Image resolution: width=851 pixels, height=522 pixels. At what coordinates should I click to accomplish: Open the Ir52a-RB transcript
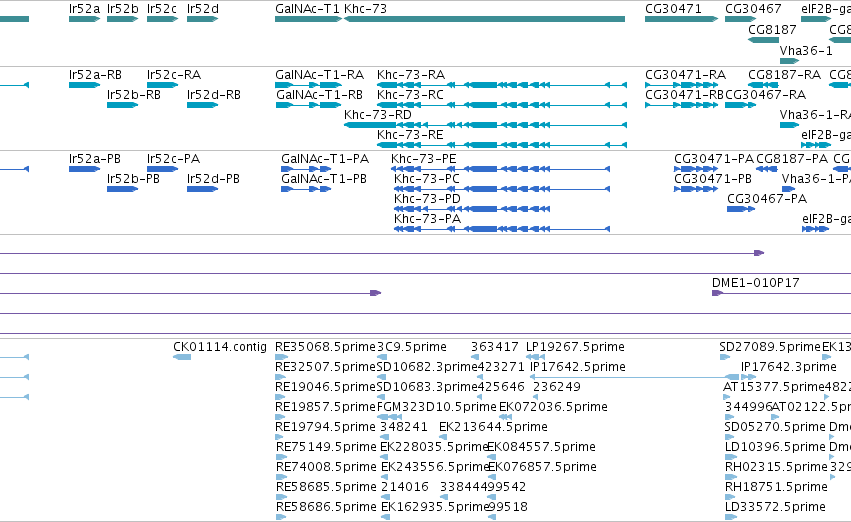pyautogui.click(x=85, y=85)
